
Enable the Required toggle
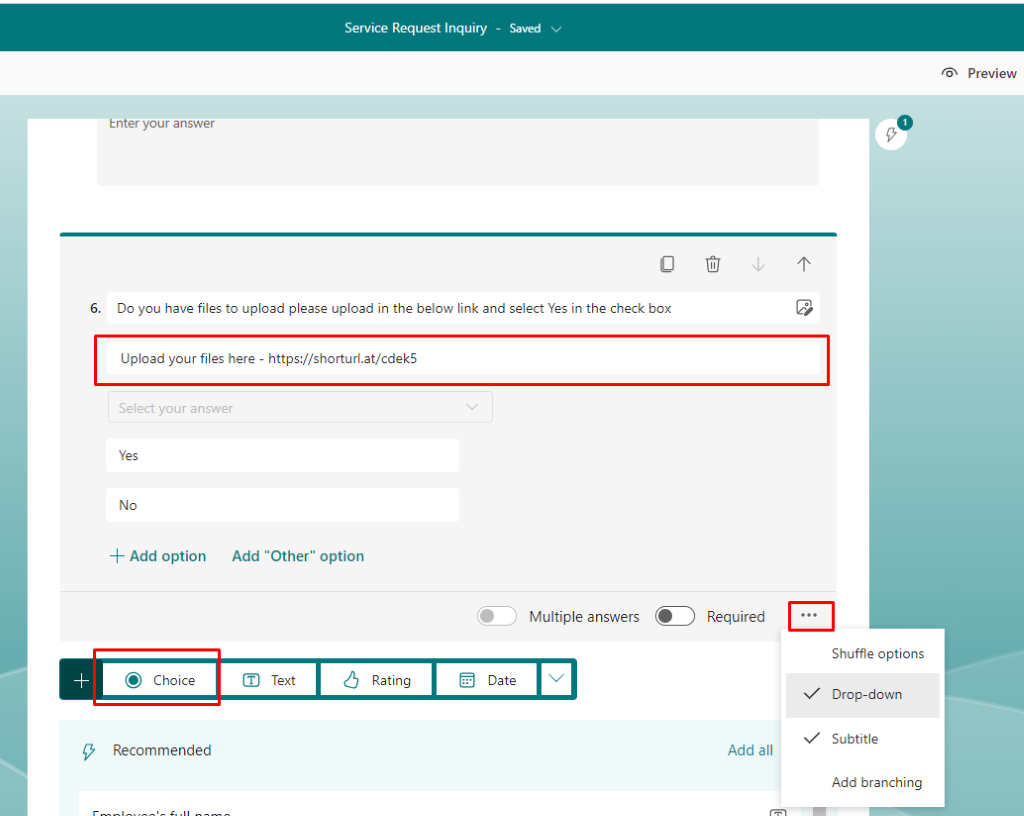pyautogui.click(x=675, y=617)
